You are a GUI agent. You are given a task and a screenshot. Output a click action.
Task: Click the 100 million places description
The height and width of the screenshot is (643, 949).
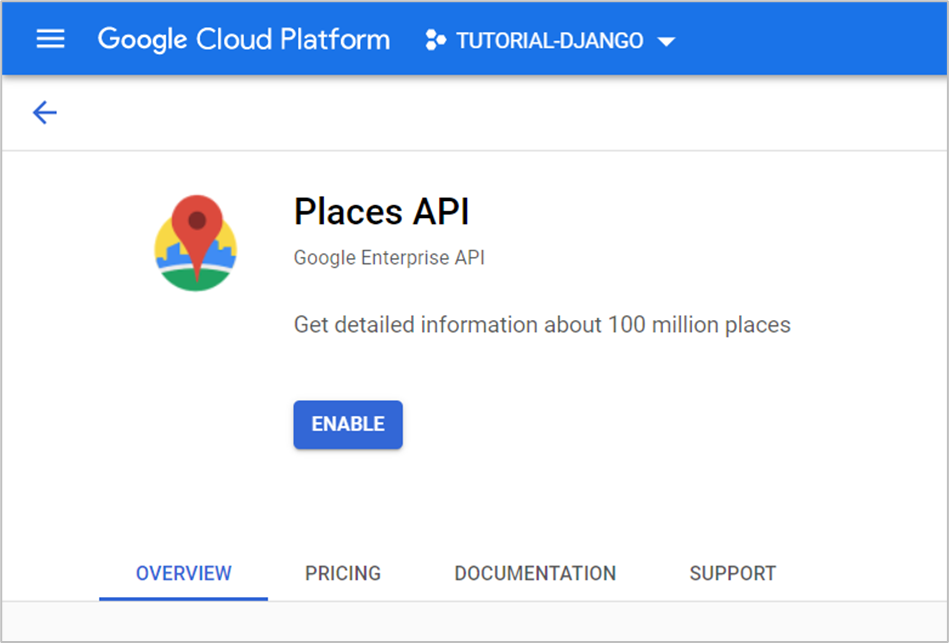542,325
